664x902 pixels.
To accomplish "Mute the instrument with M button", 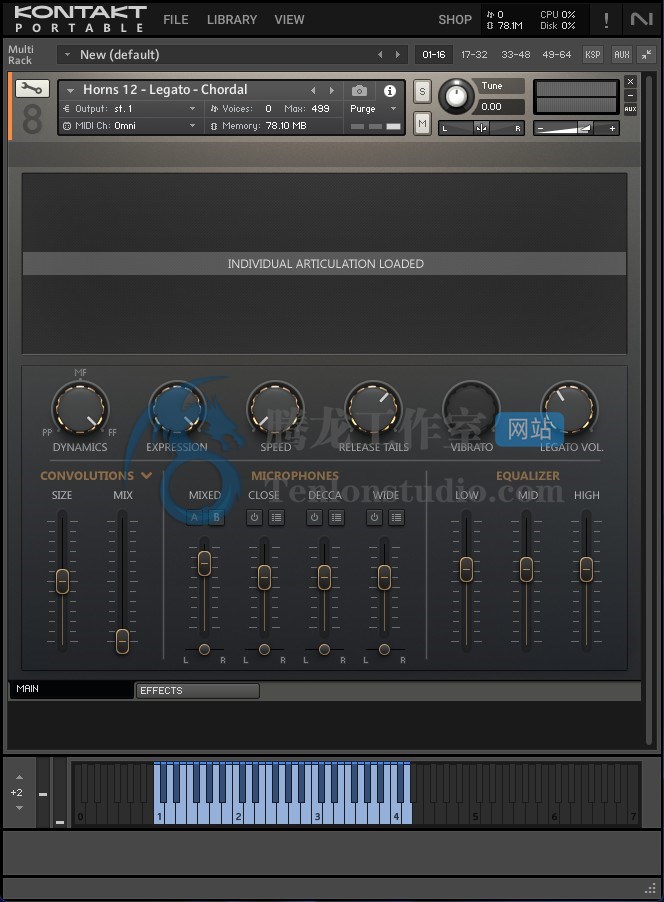I will 422,123.
